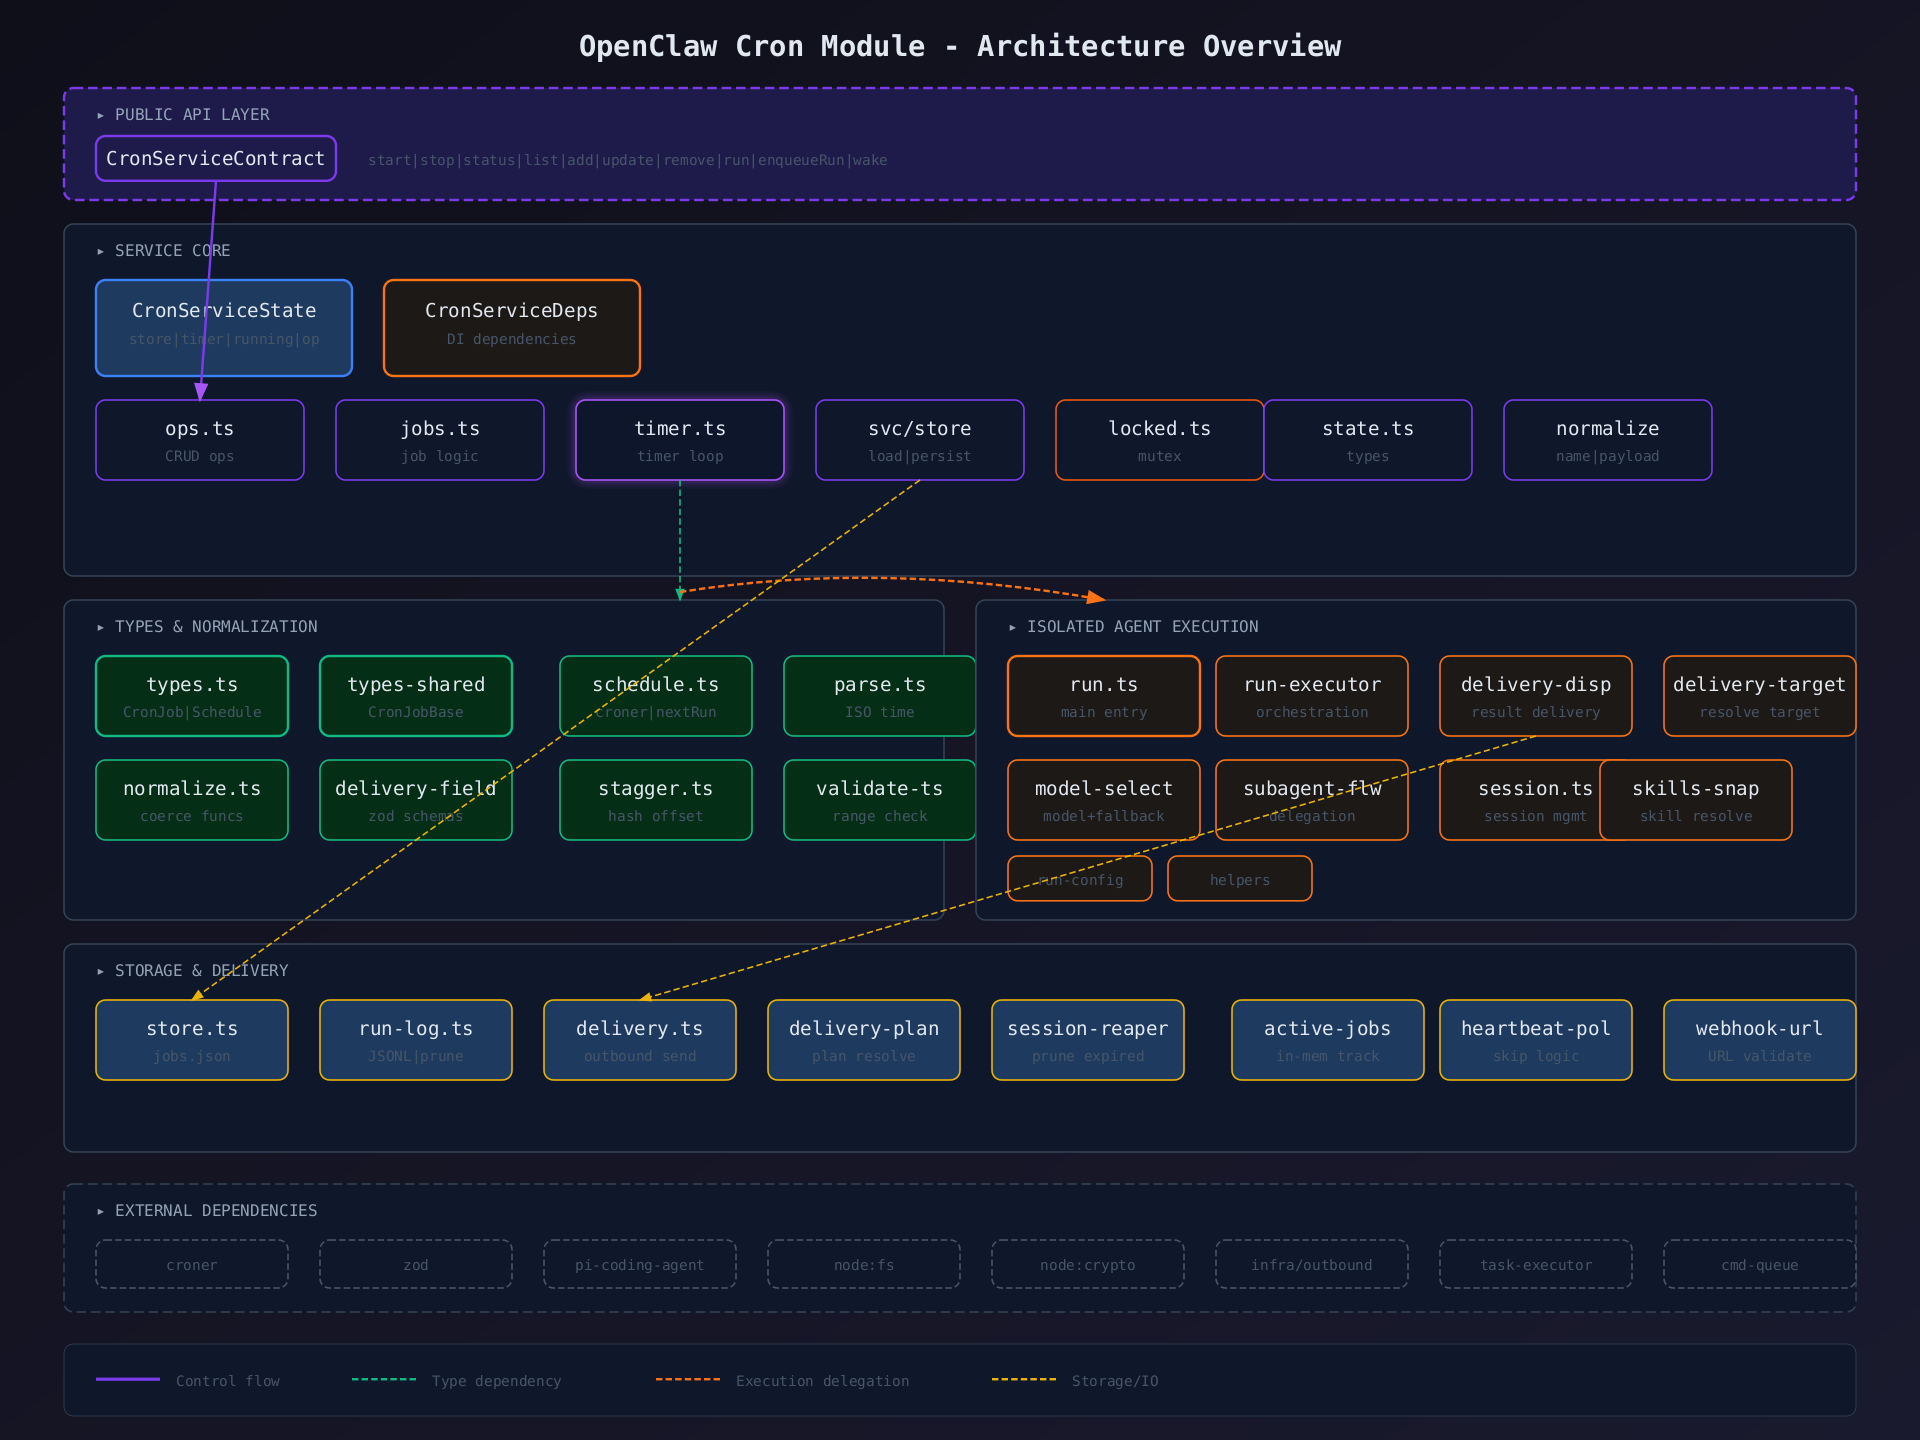Click the STORAGE & DELIVERY heading
The image size is (1920, 1440).
coord(192,971)
